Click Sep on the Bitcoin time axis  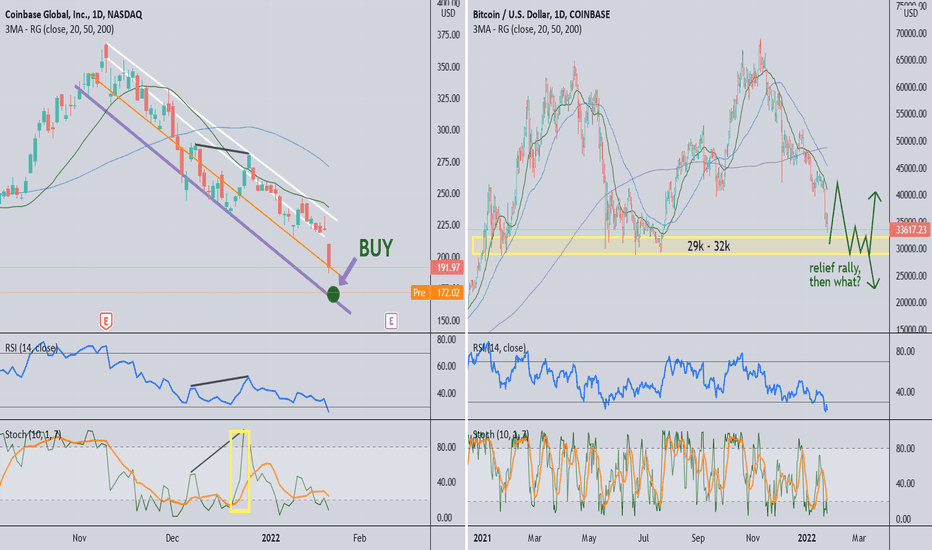pos(698,538)
